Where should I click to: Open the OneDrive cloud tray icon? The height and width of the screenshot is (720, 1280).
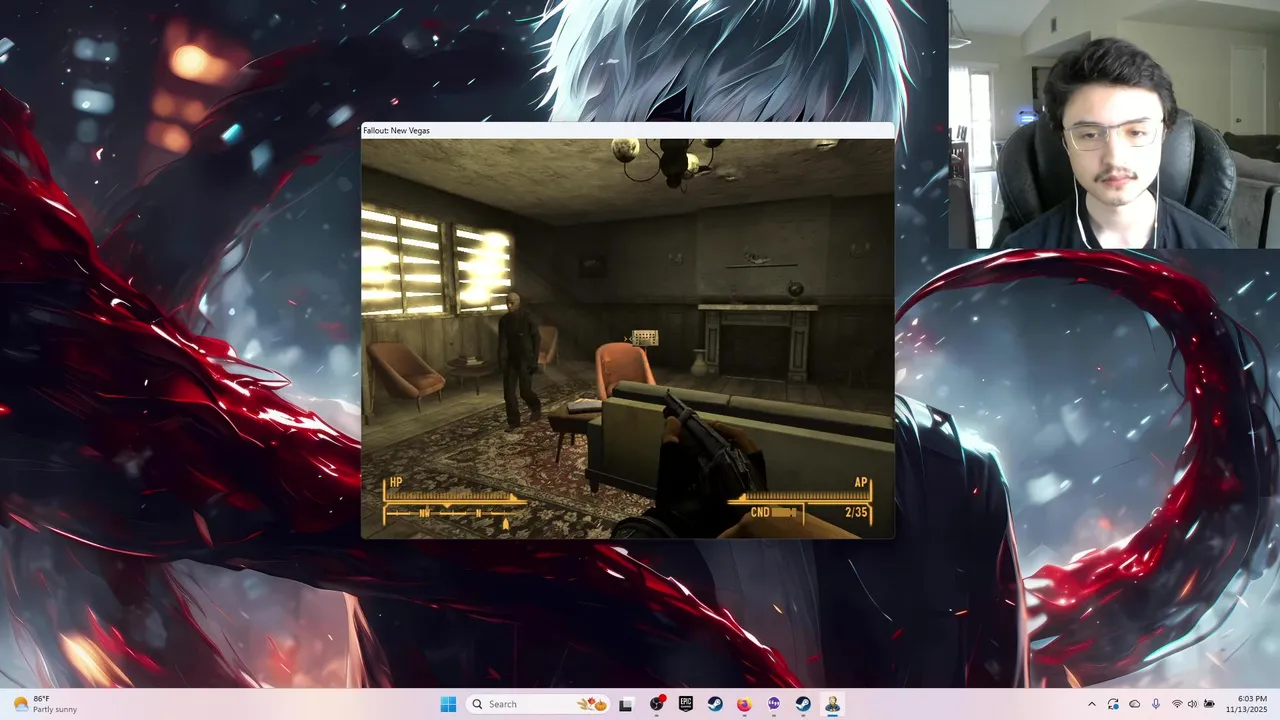[x=1135, y=704]
